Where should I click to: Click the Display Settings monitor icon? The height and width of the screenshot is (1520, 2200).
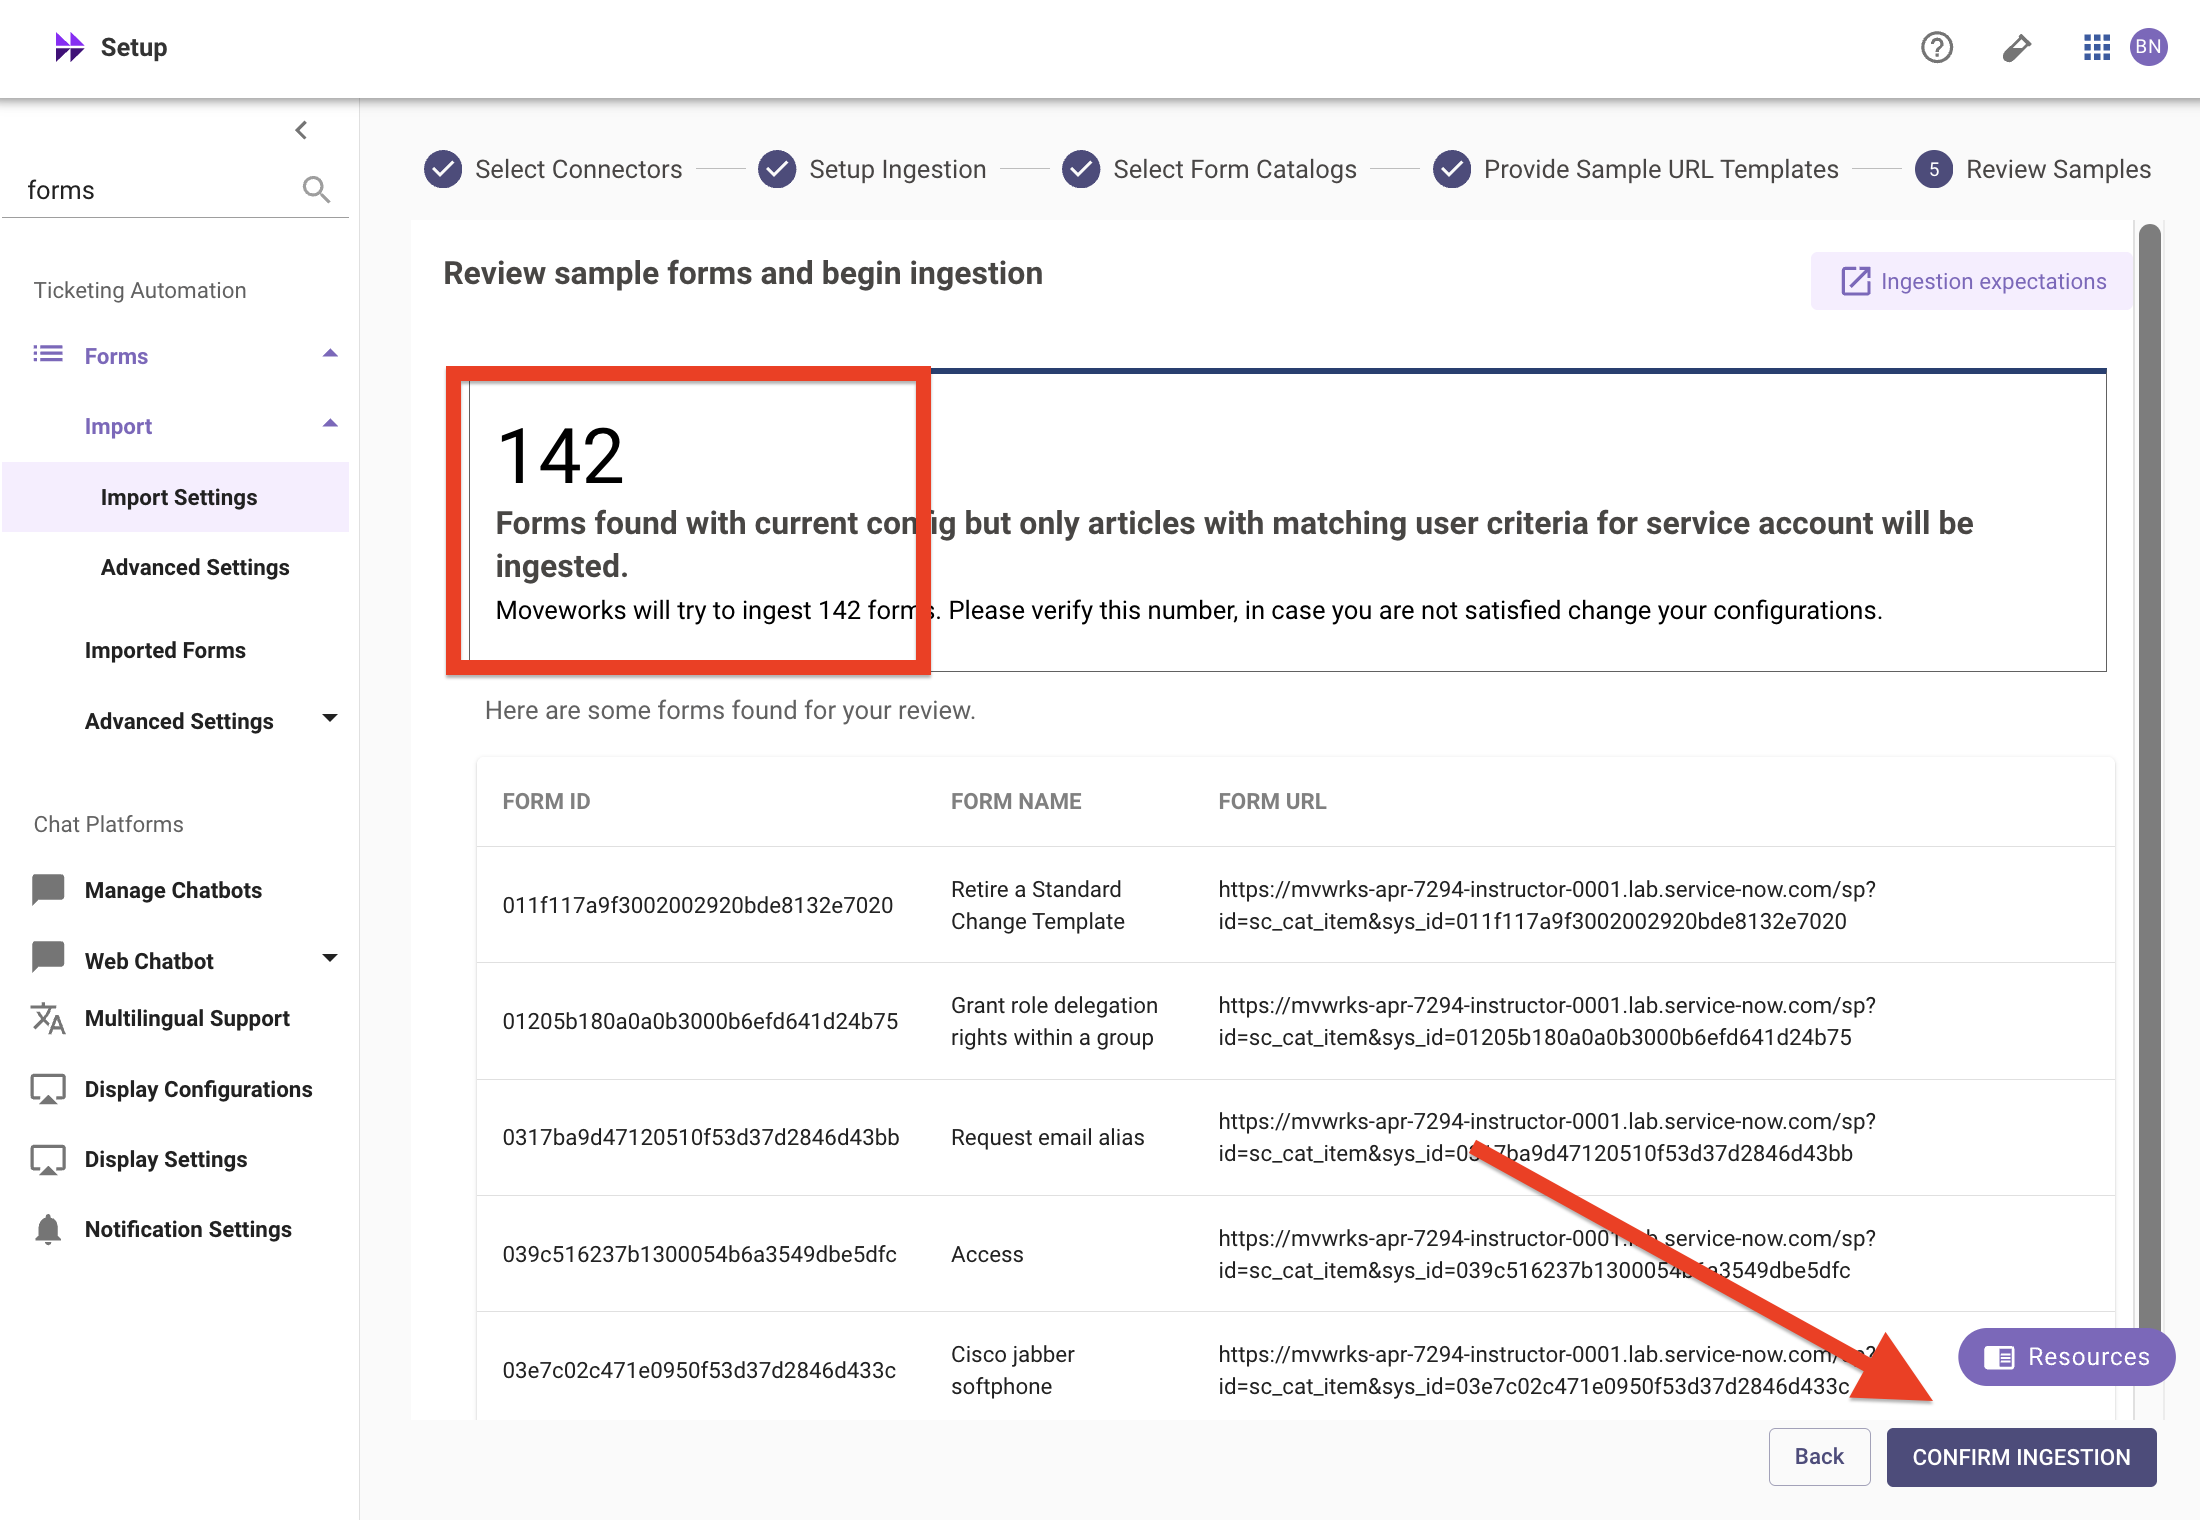pos(48,1159)
